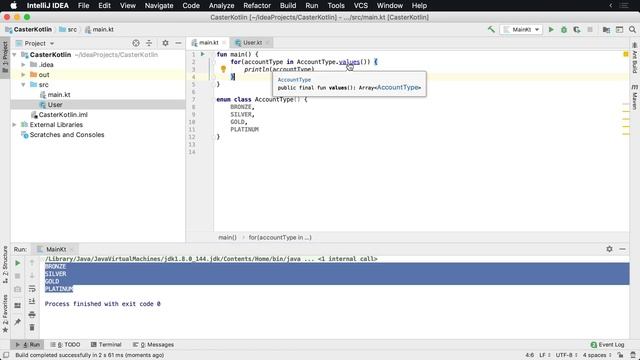Switch to the User.kt editor tab

[x=252, y=42]
